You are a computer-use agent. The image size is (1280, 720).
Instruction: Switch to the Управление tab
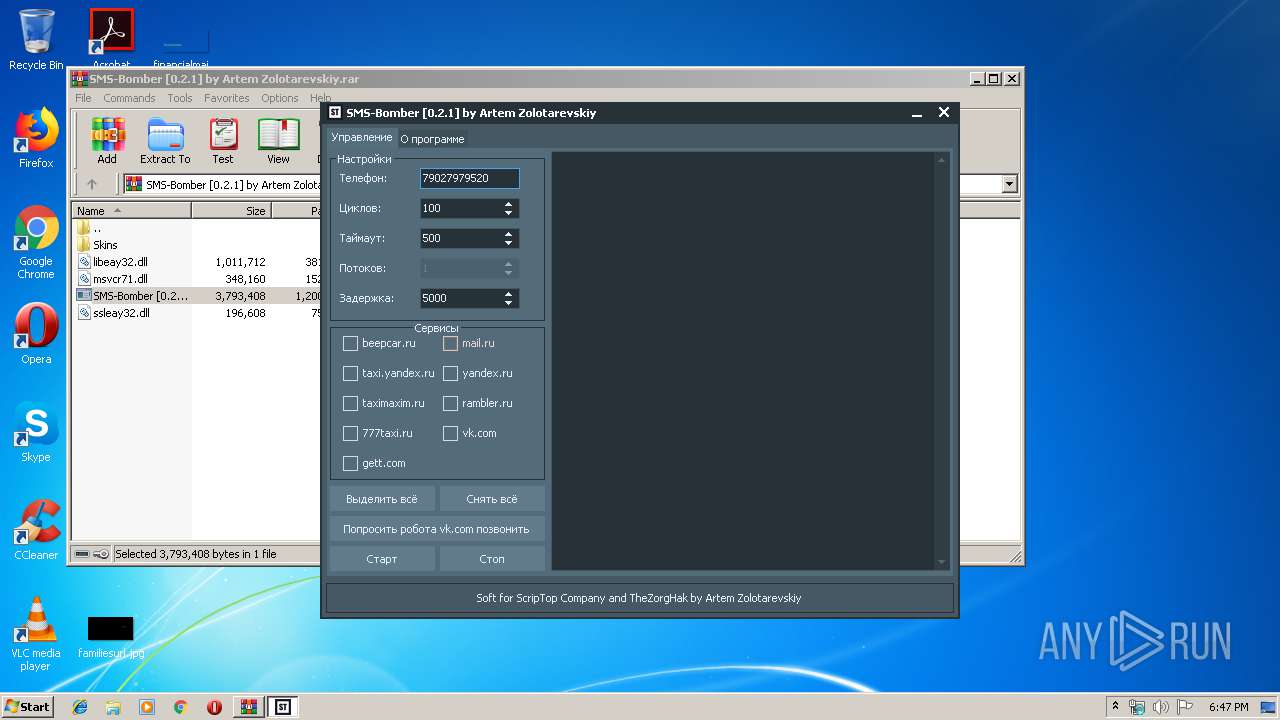click(362, 137)
